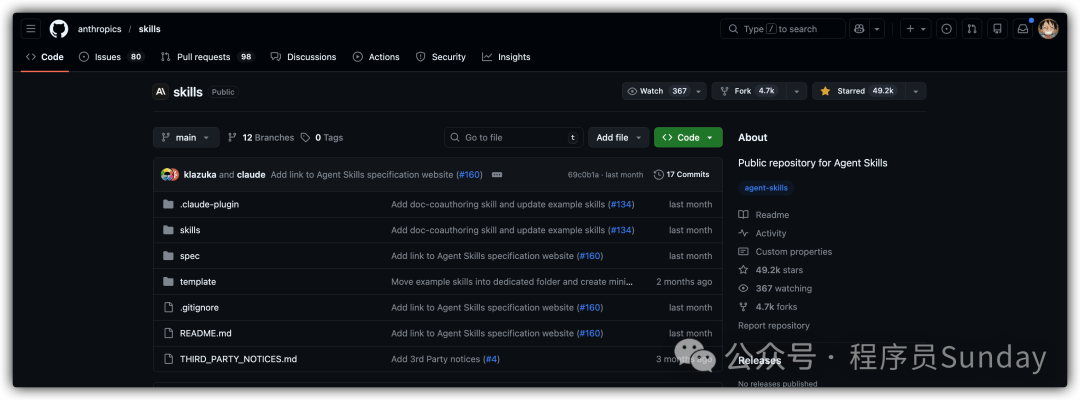Screen dimensions: 1080x400
Task: Click the three-dot commit message expander
Action: [497, 175]
